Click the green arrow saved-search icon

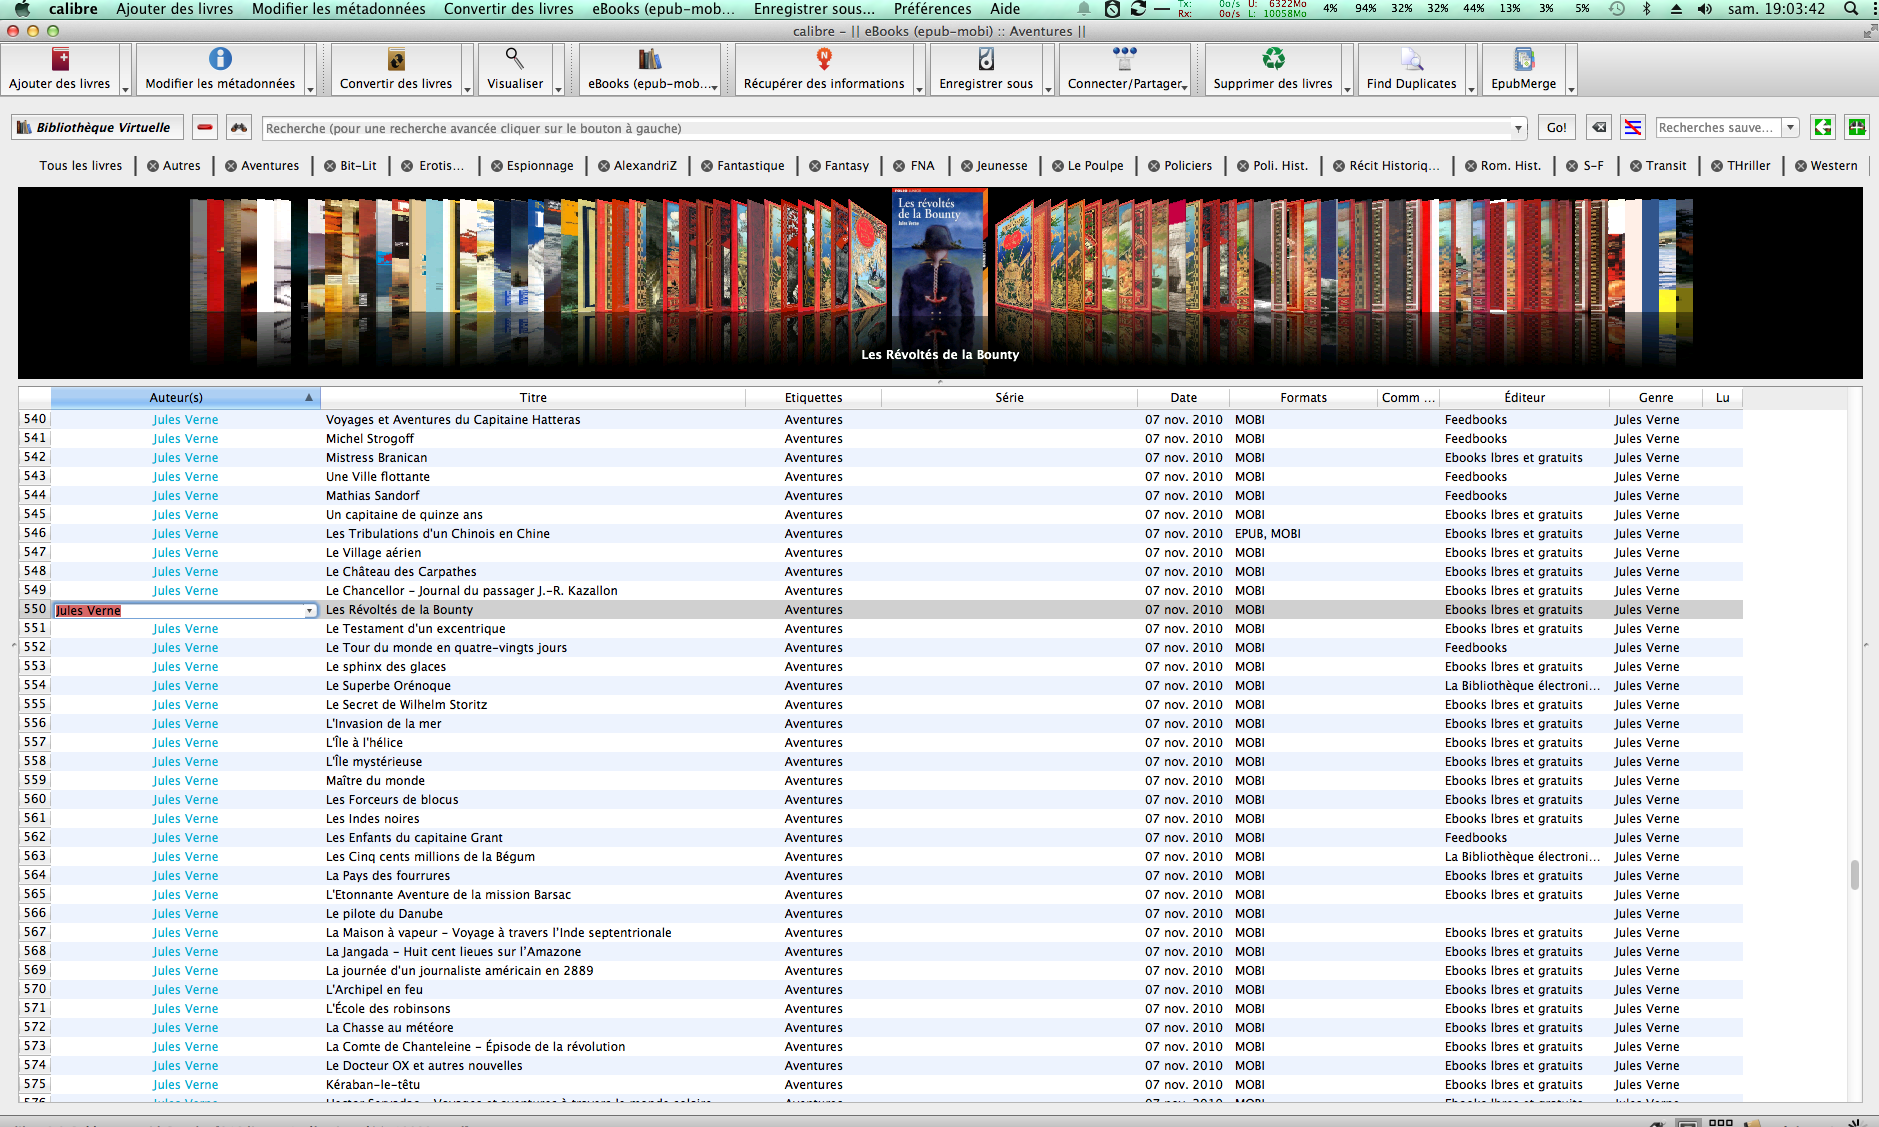pos(1823,127)
